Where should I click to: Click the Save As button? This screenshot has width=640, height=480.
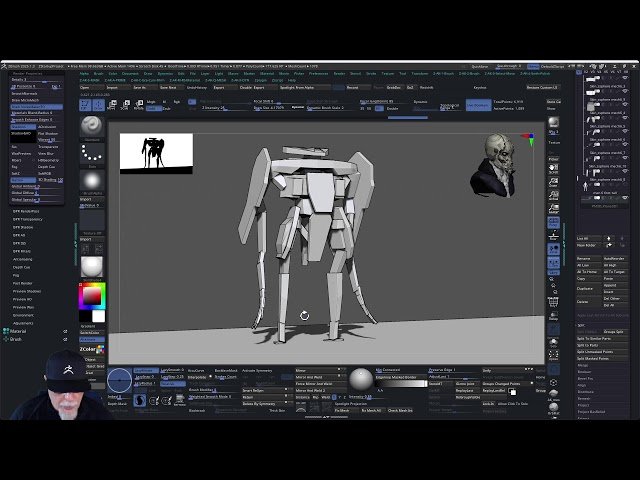click(145, 87)
